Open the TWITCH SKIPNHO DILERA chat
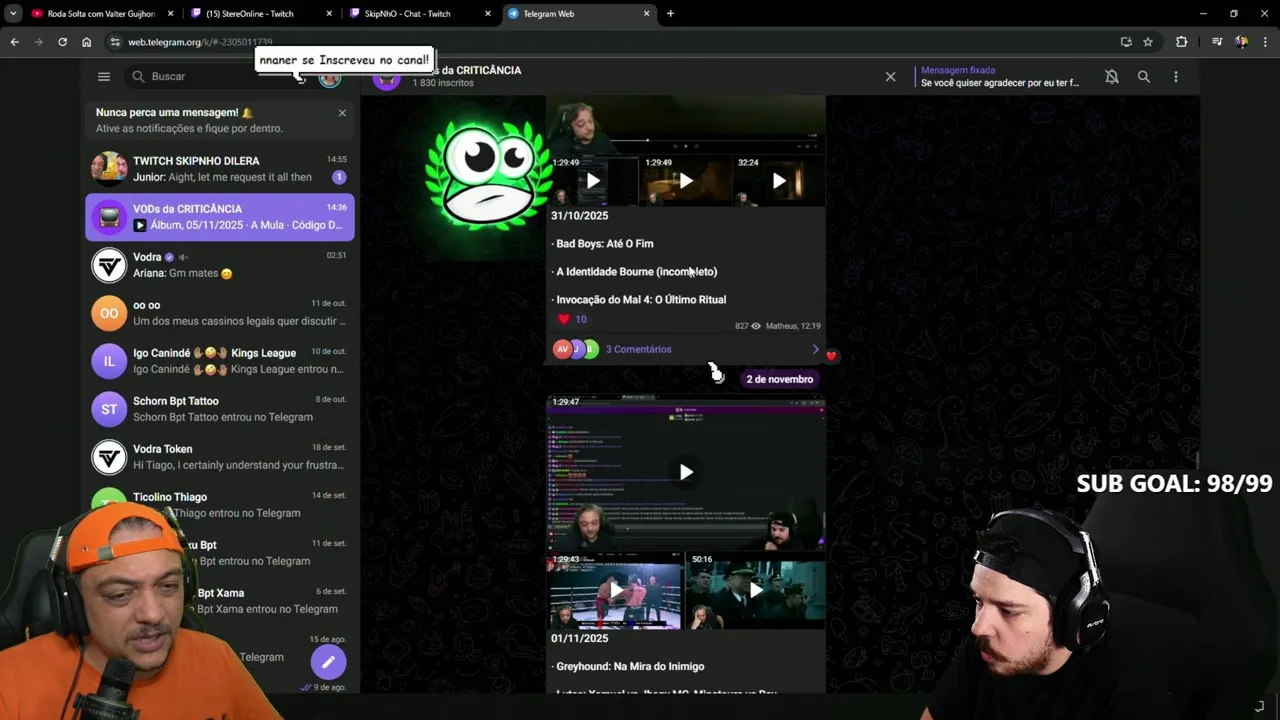The width and height of the screenshot is (1280, 720). point(220,169)
